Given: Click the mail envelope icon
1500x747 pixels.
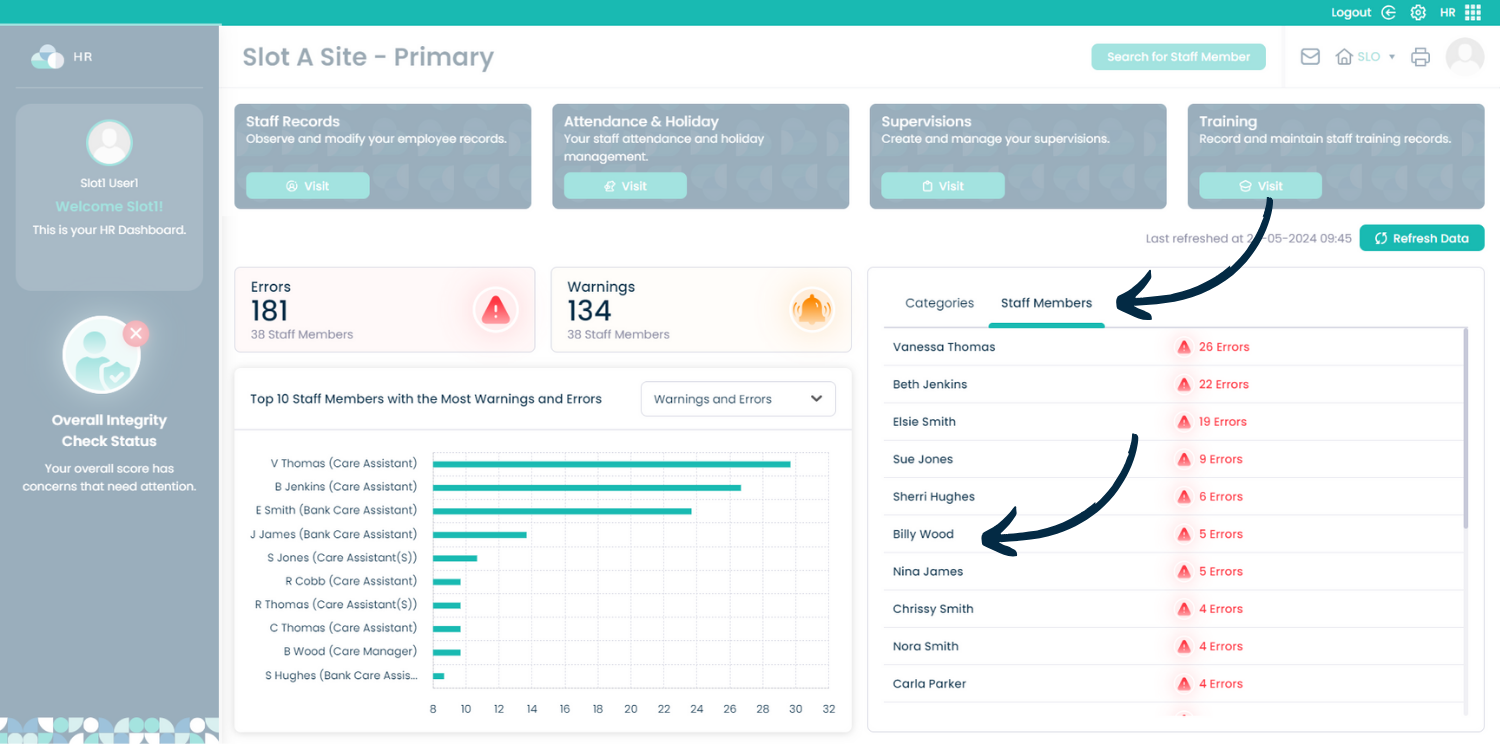Looking at the screenshot, I should pyautogui.click(x=1310, y=57).
